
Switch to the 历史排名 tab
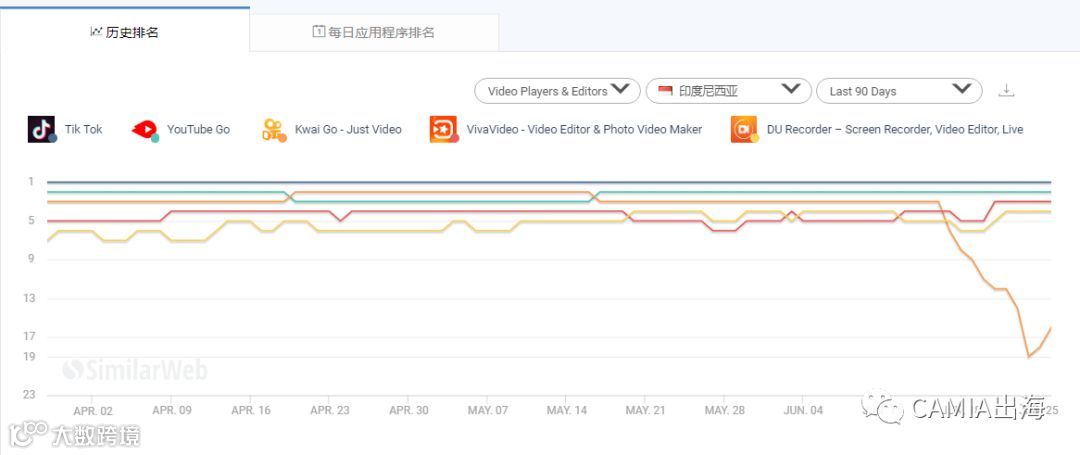pos(125,32)
